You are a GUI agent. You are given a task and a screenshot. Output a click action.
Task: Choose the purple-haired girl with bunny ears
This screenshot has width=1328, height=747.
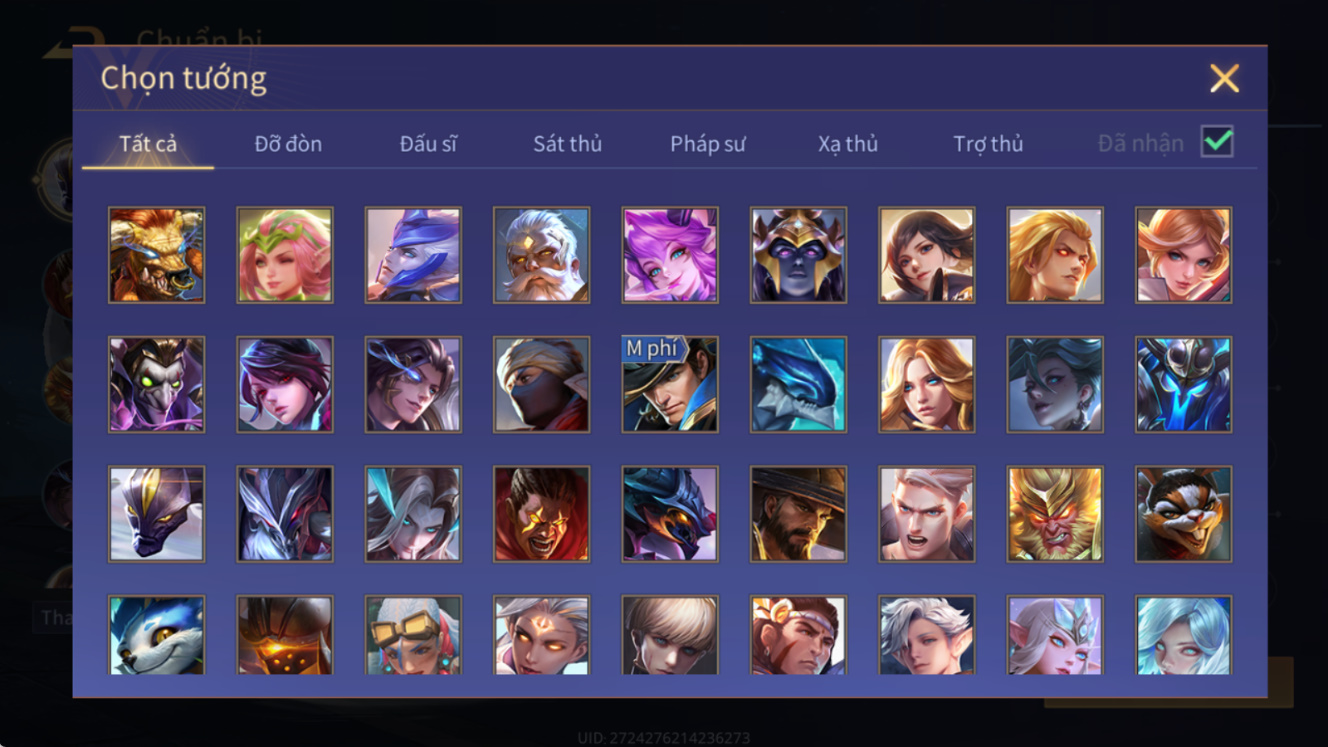(x=670, y=255)
